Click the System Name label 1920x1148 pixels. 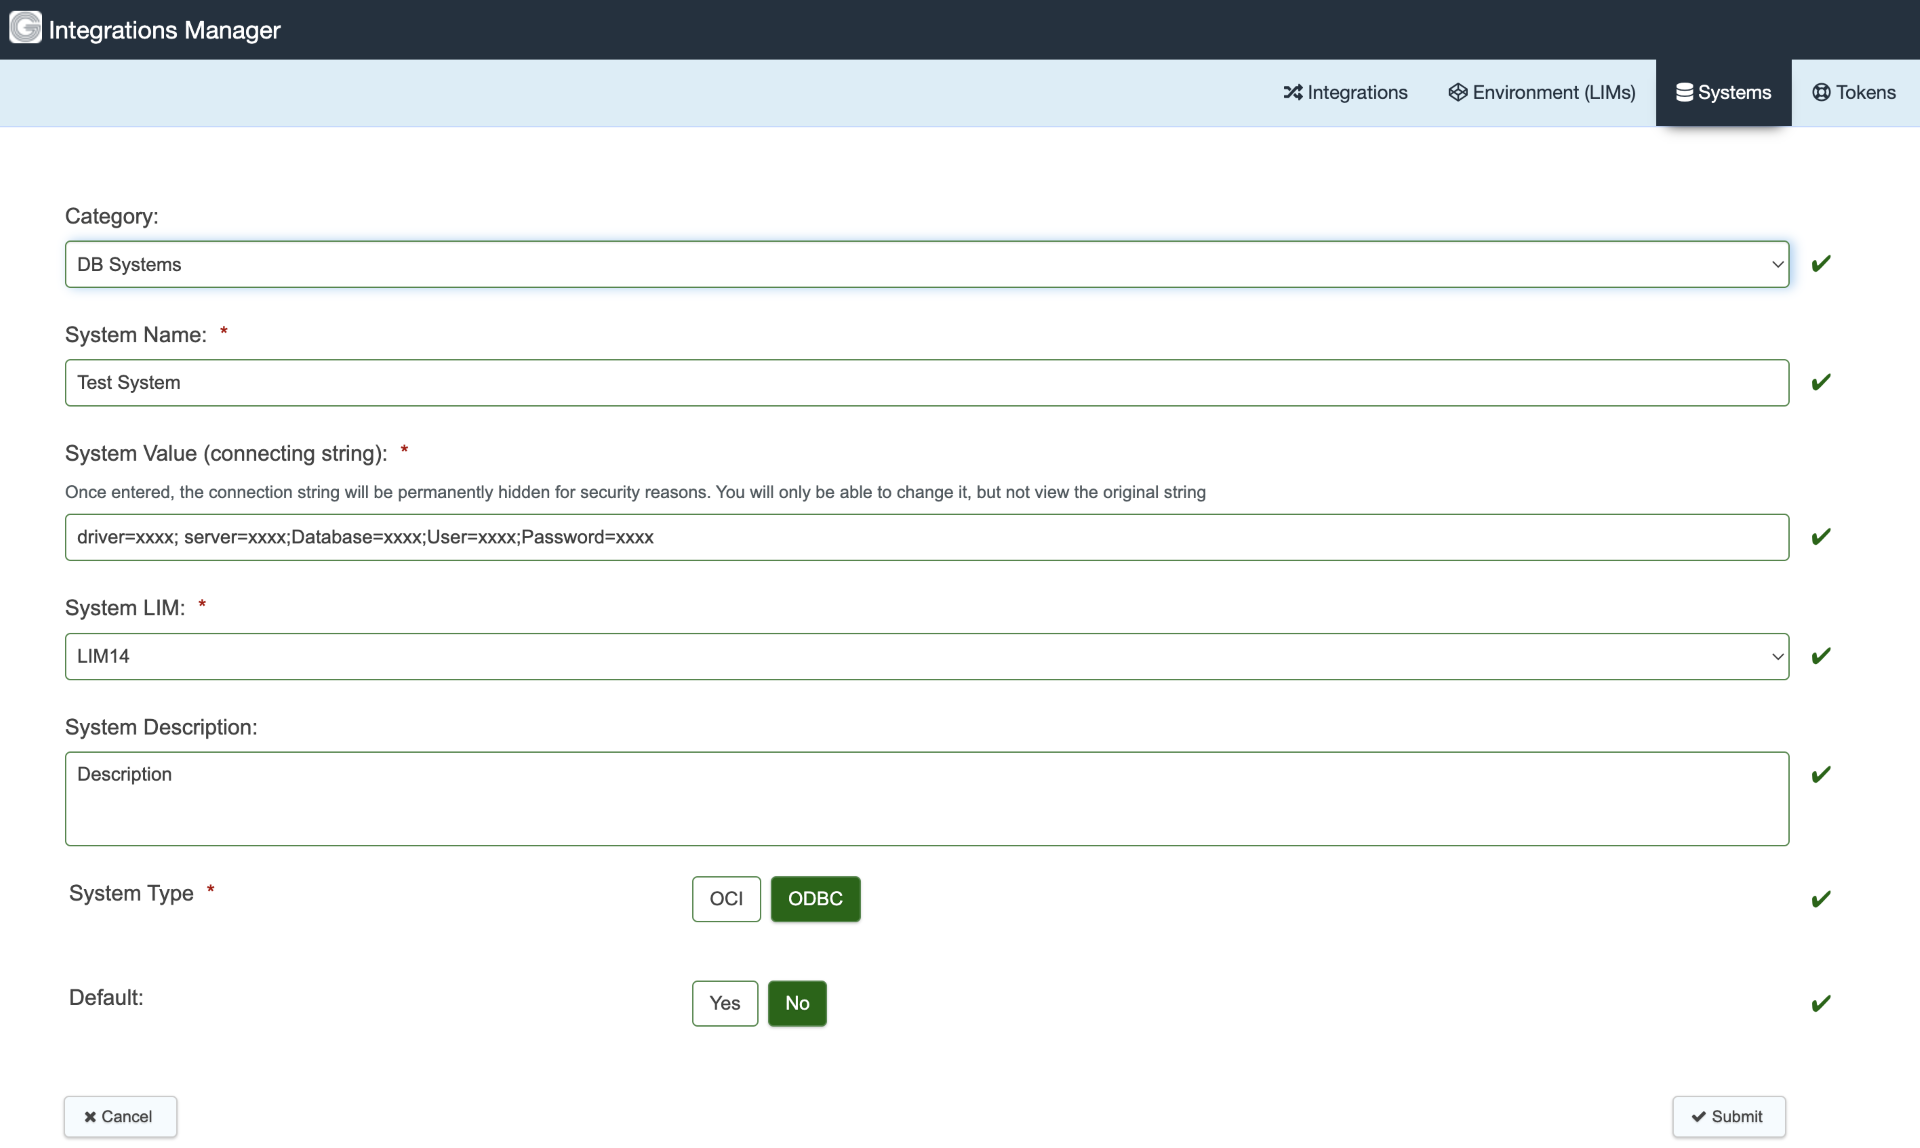(136, 335)
